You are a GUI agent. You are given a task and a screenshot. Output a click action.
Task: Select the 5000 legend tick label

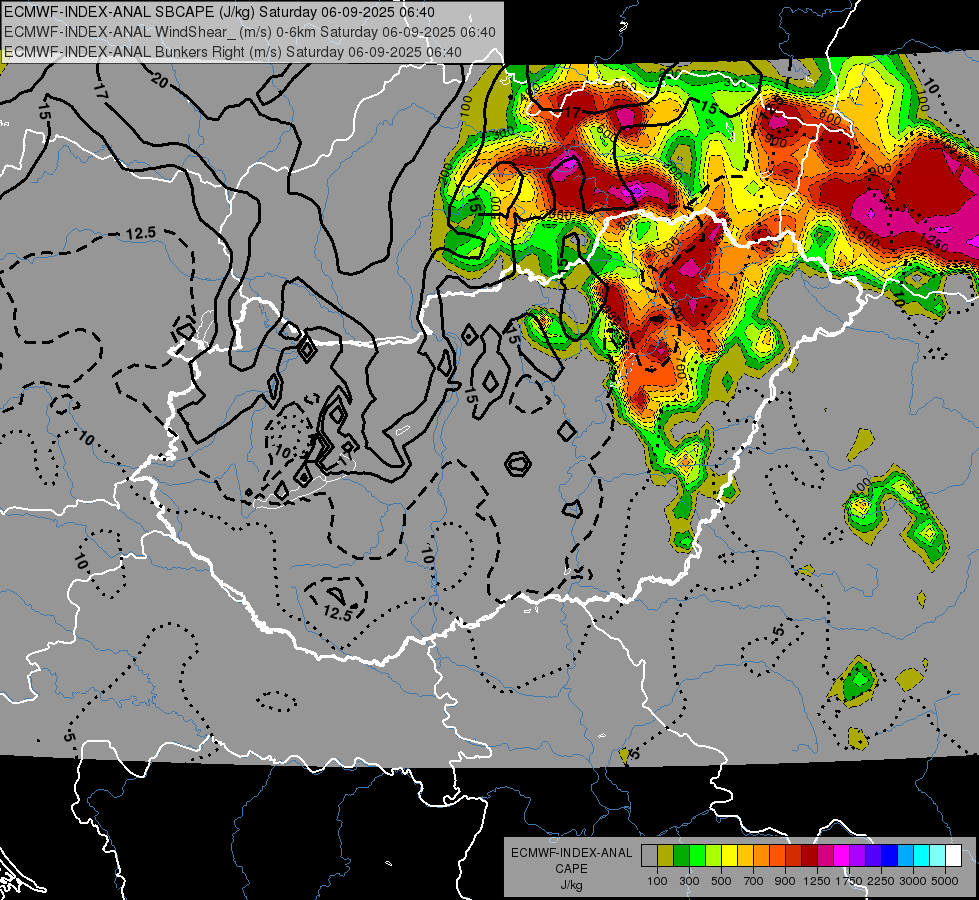pos(945,881)
